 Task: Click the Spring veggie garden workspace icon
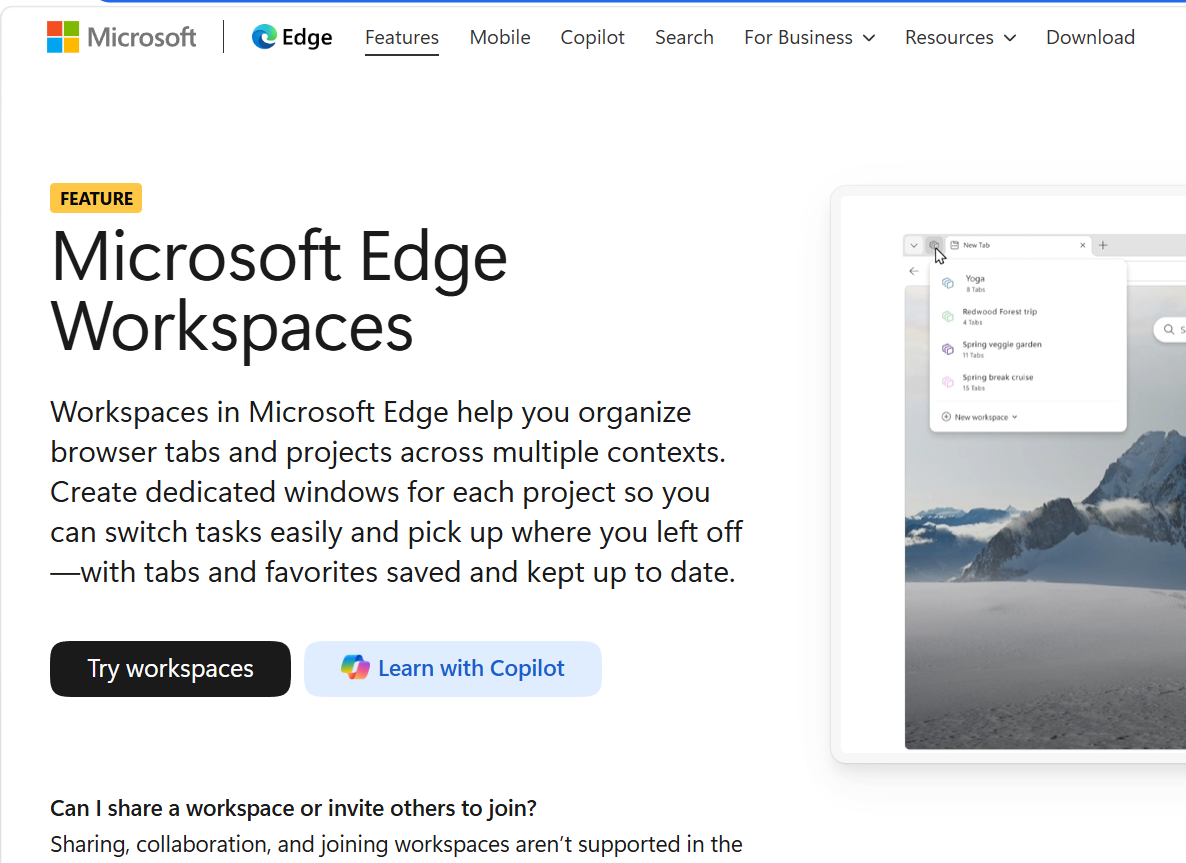(x=948, y=349)
